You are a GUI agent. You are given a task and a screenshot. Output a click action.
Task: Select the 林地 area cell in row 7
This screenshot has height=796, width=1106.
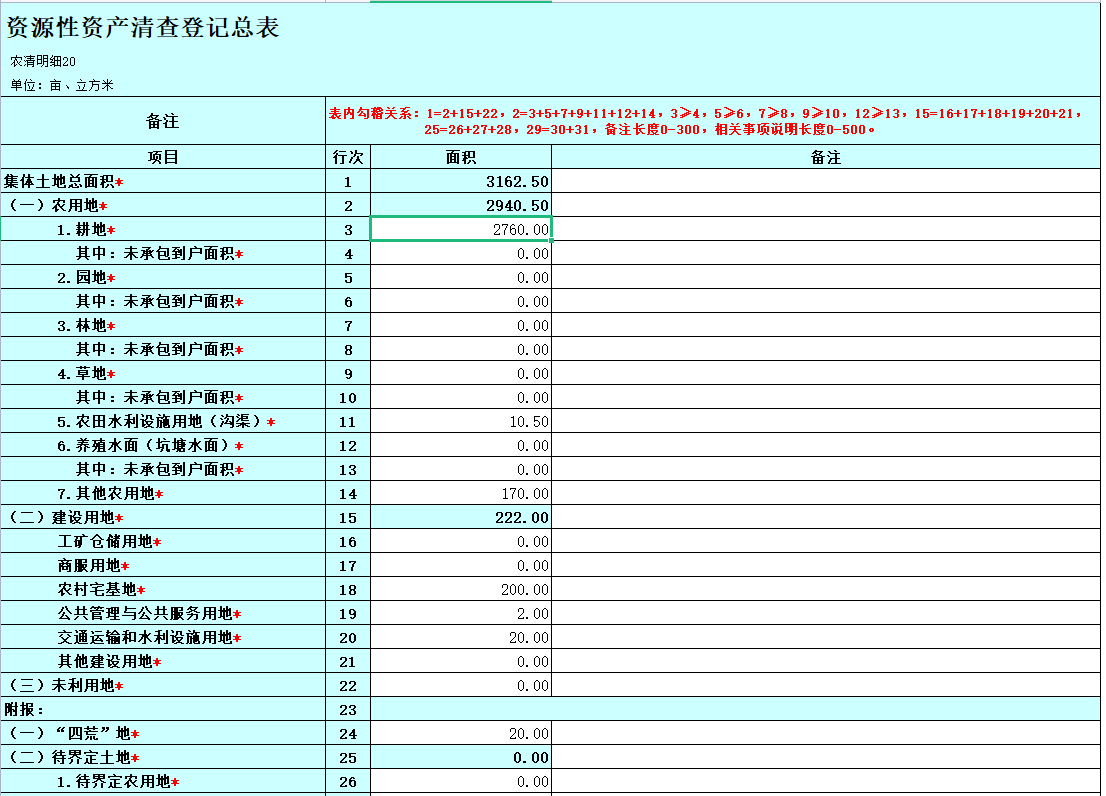461,325
